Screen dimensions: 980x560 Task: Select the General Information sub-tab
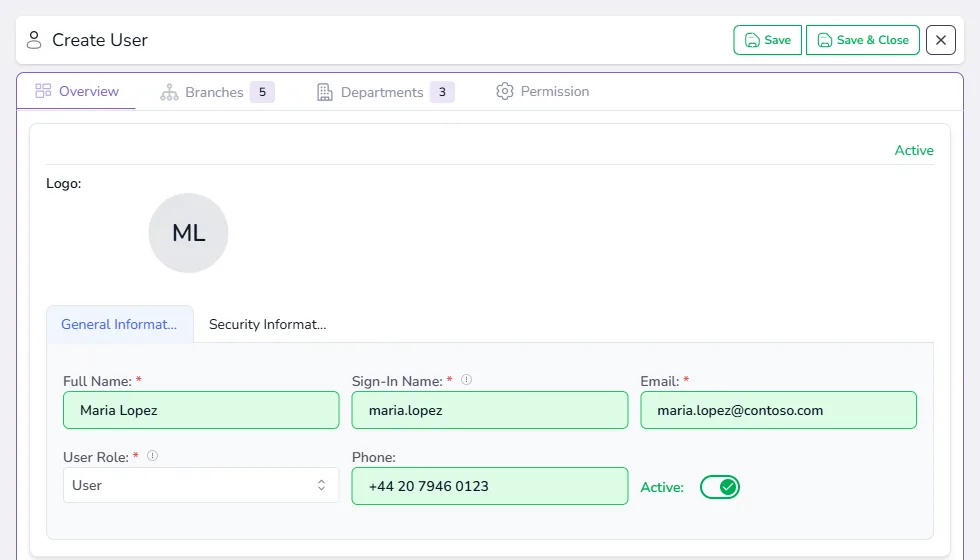tap(119, 324)
